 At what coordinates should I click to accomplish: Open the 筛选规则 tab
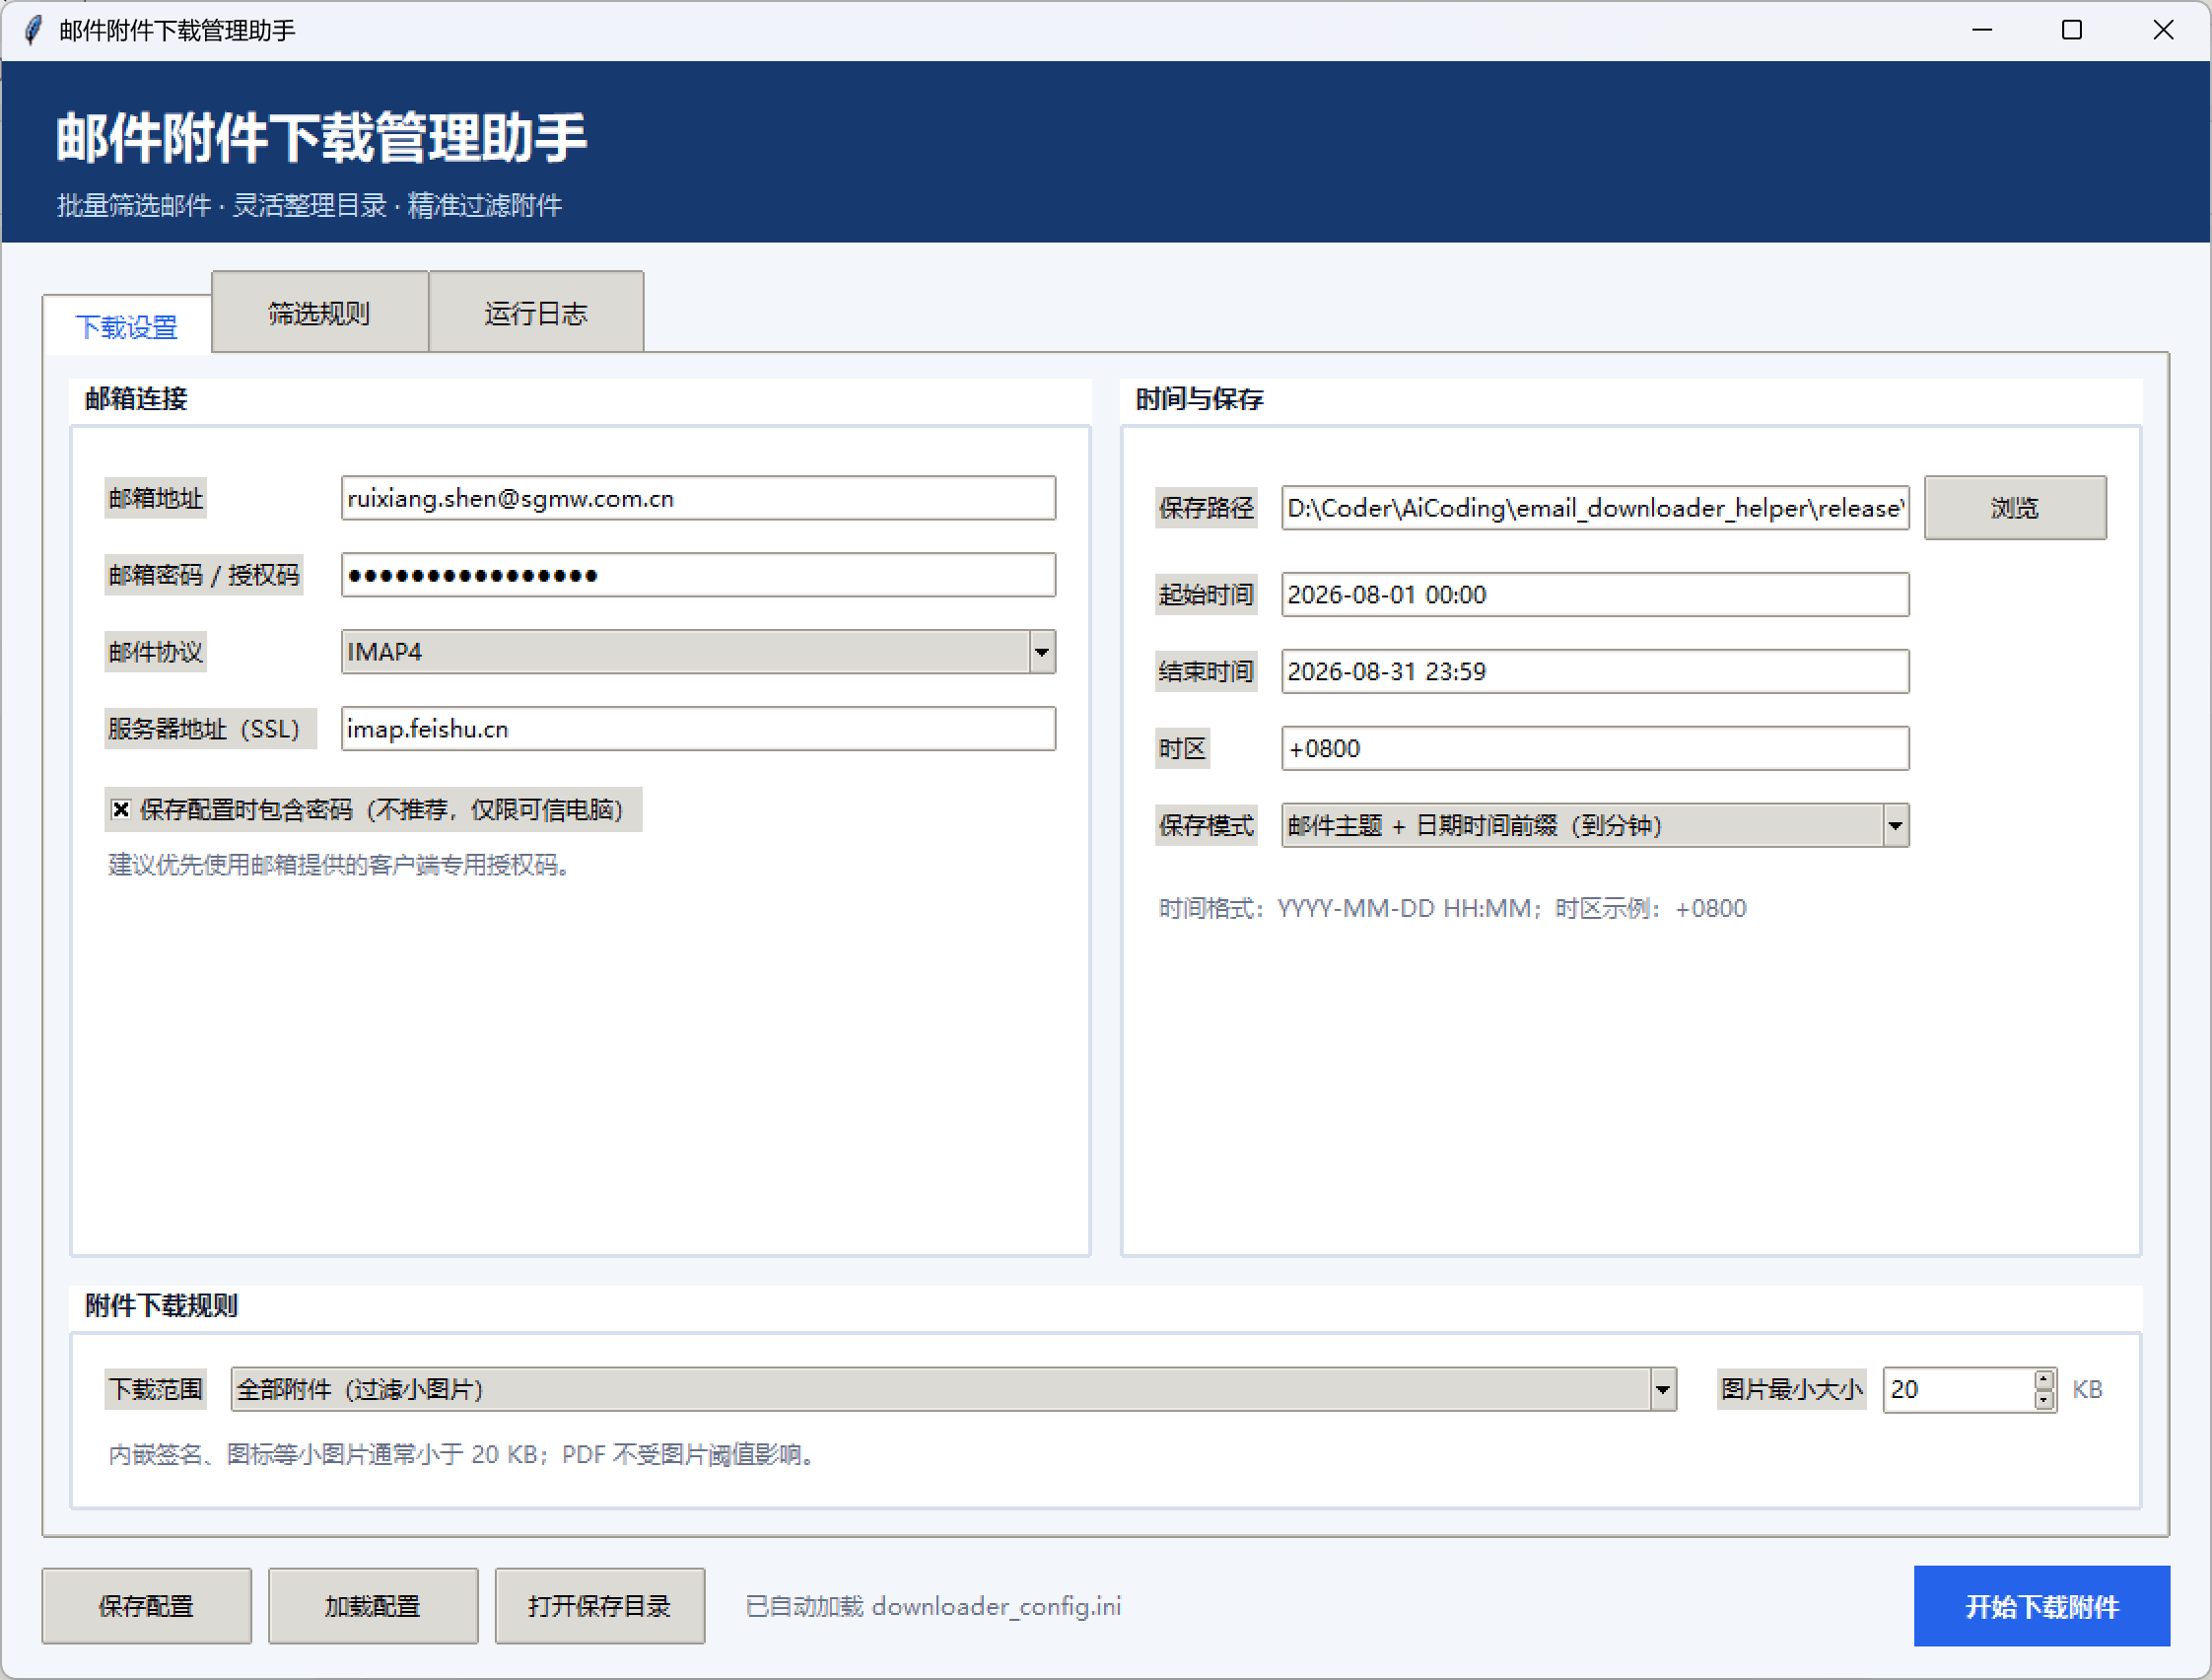(319, 313)
